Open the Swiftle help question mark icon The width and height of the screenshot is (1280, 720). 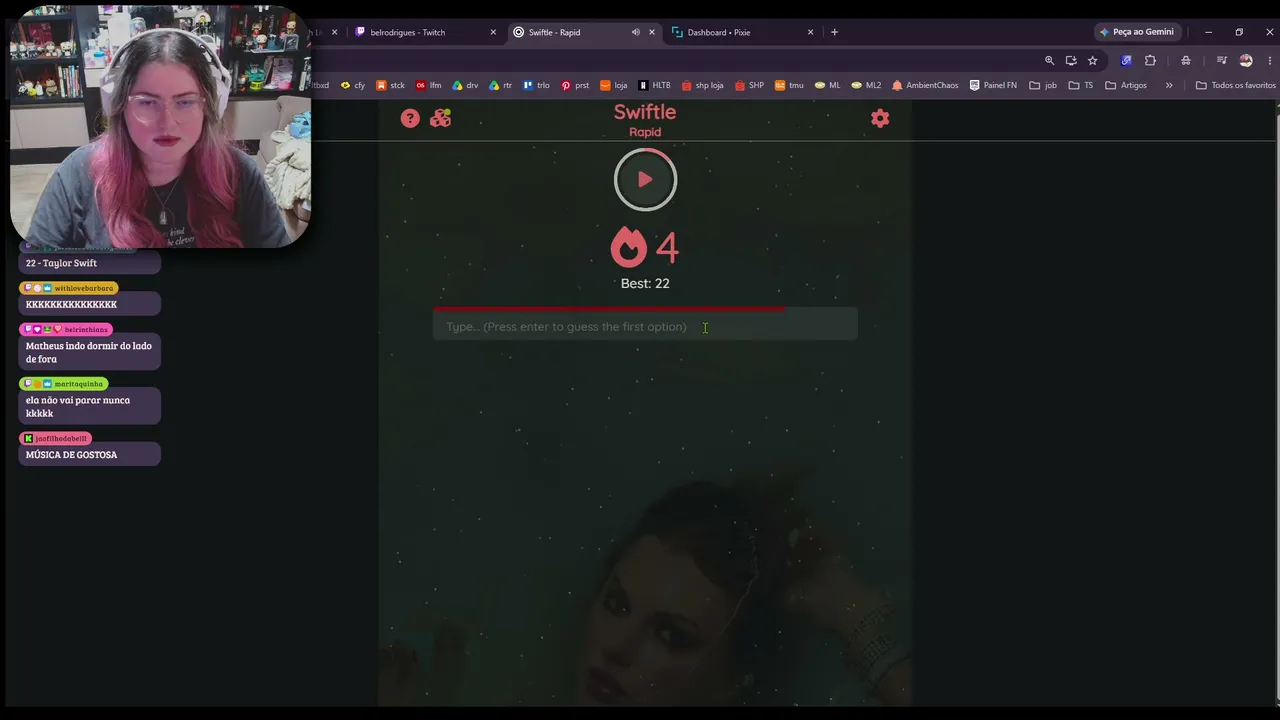pyautogui.click(x=410, y=118)
